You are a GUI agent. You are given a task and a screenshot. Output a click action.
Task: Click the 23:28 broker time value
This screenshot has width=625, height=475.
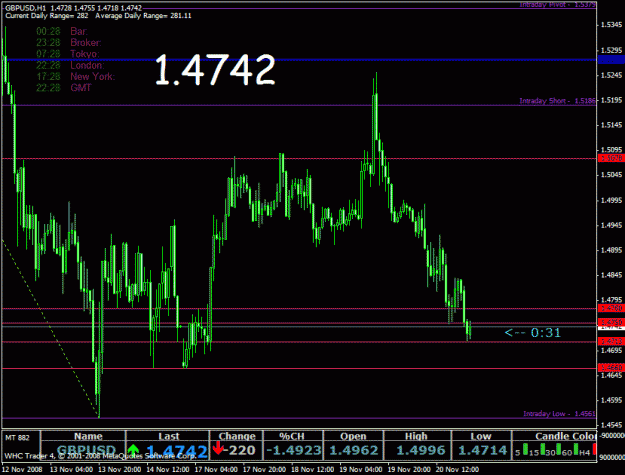48,43
